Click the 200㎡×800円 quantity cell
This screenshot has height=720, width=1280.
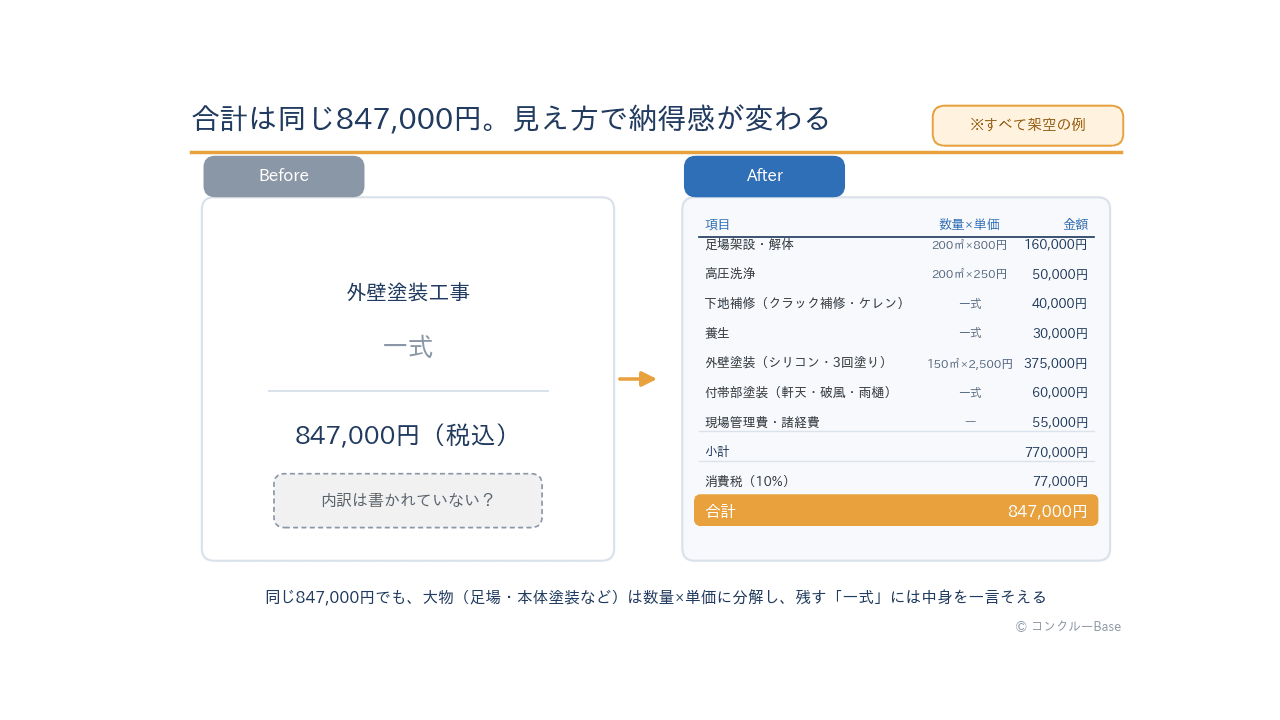(x=969, y=244)
